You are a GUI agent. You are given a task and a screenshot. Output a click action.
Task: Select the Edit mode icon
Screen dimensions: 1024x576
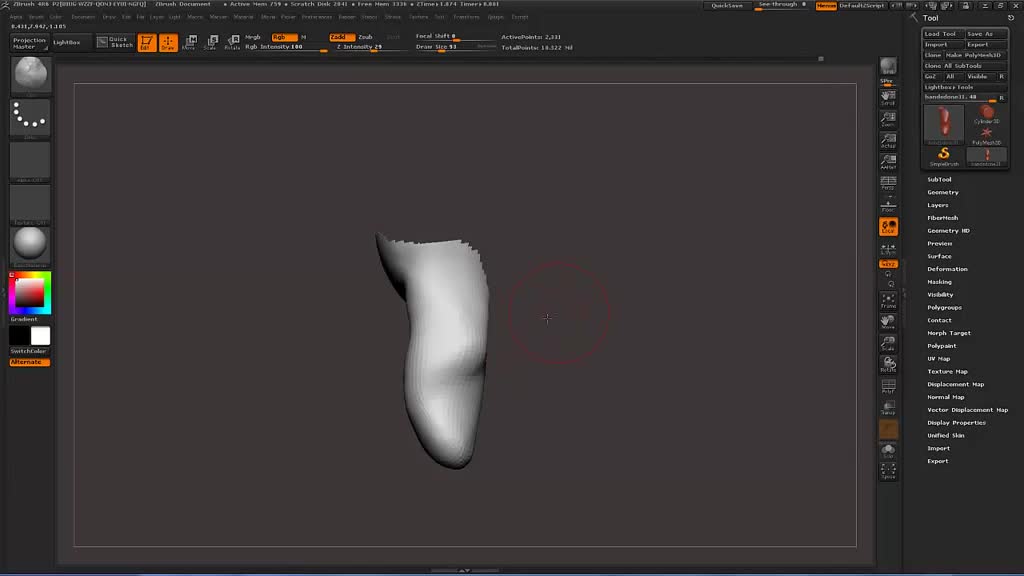[147, 43]
